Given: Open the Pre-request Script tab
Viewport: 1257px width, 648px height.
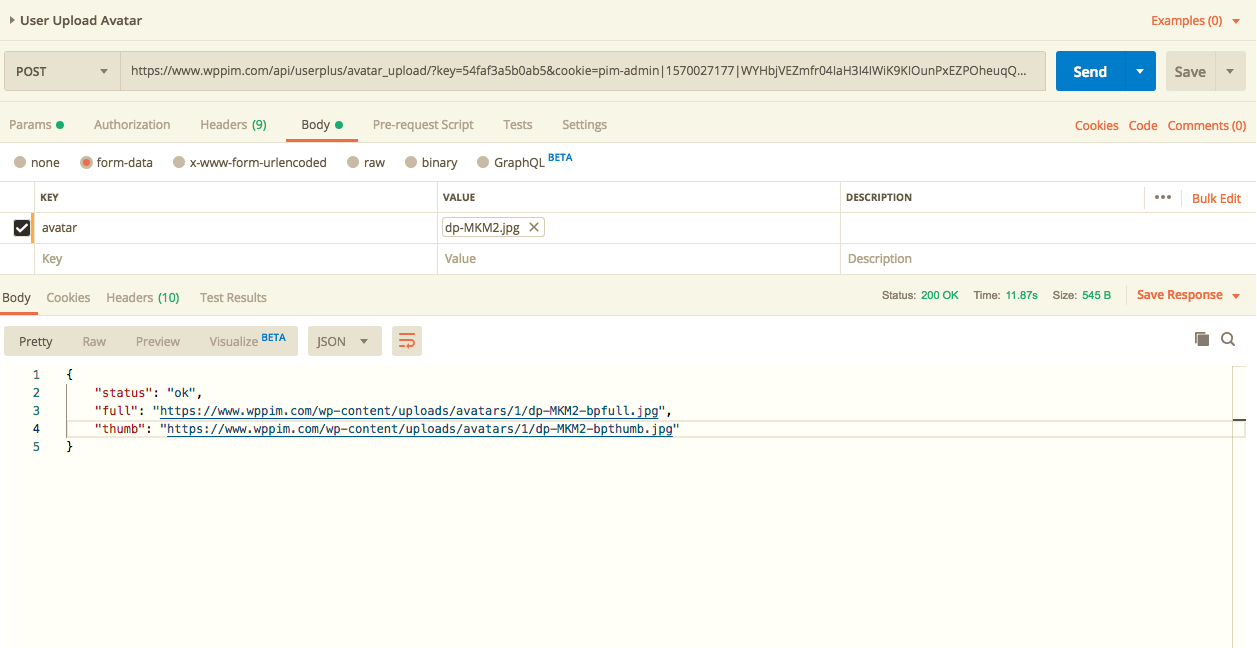Looking at the screenshot, I should [423, 124].
